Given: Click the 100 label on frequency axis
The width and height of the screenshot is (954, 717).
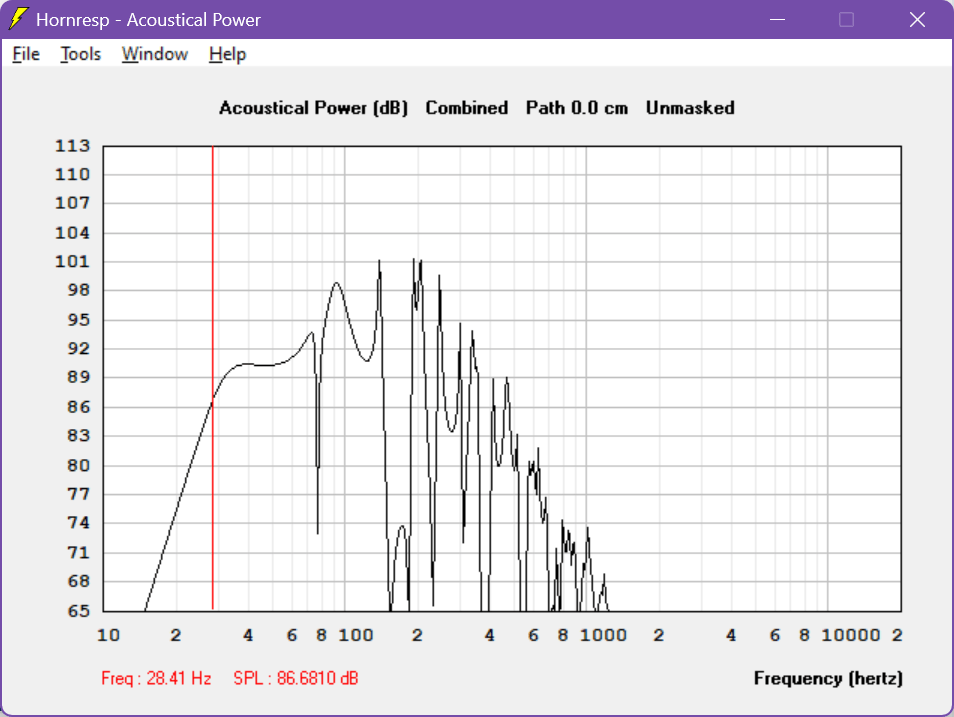Looking at the screenshot, I should coord(356,635).
